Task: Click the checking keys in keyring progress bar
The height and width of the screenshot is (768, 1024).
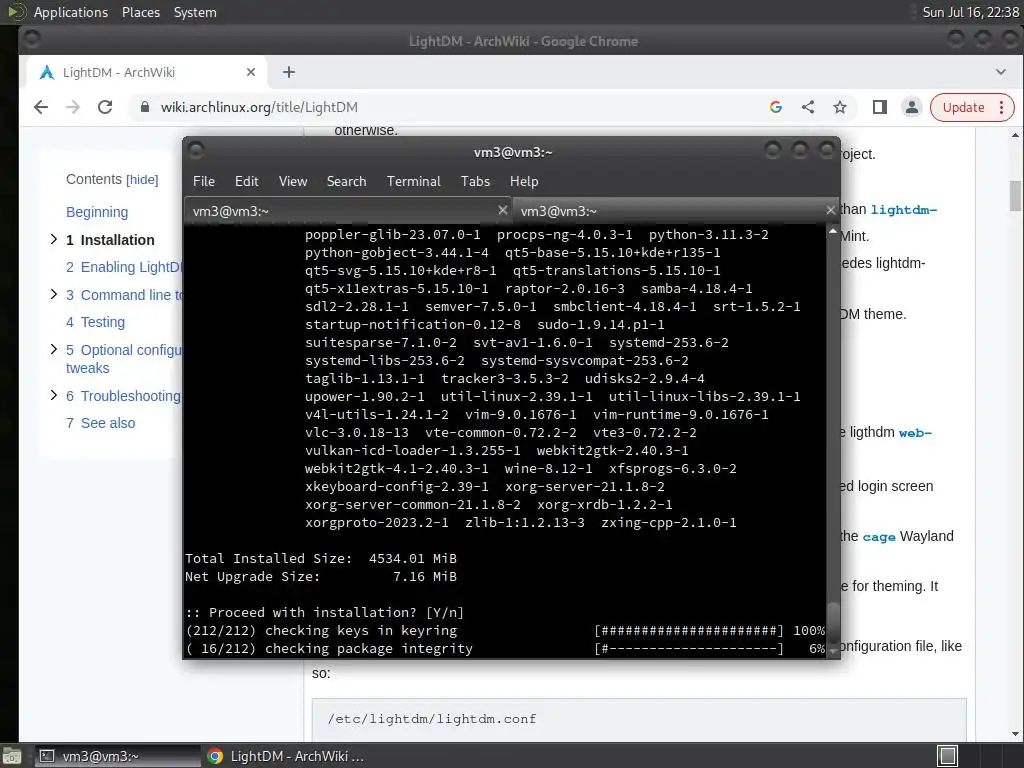Action: [x=689, y=630]
